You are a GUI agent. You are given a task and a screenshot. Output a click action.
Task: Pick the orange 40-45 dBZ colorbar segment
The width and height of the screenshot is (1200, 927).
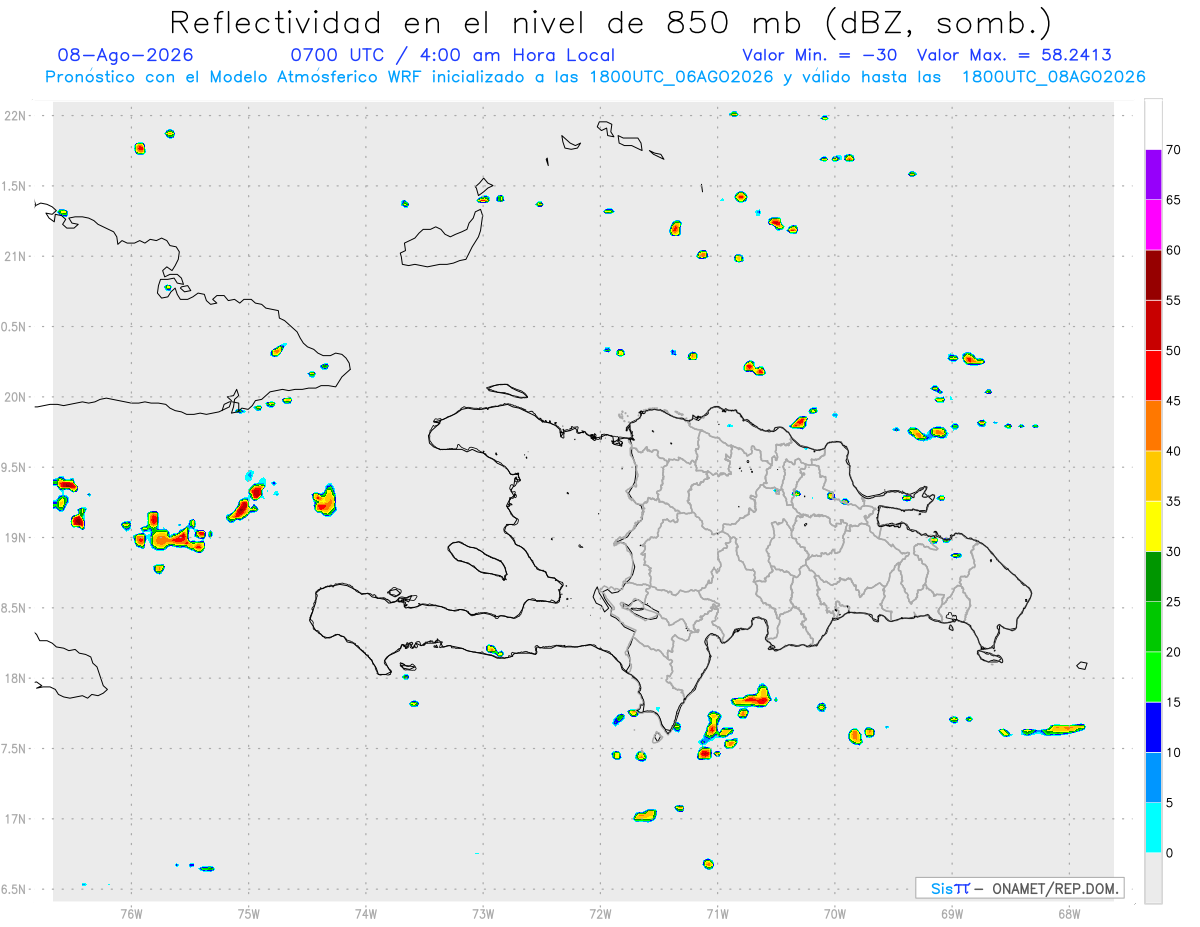1153,426
